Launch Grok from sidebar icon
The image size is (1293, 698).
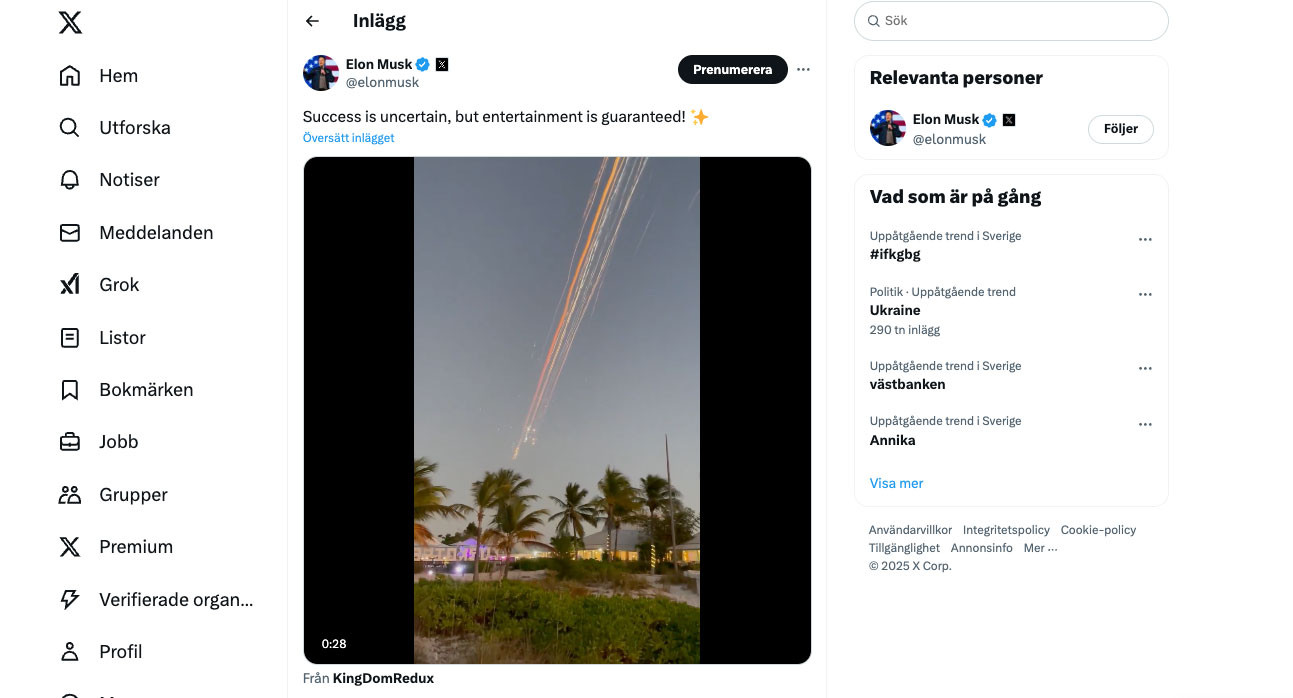pyautogui.click(x=70, y=285)
